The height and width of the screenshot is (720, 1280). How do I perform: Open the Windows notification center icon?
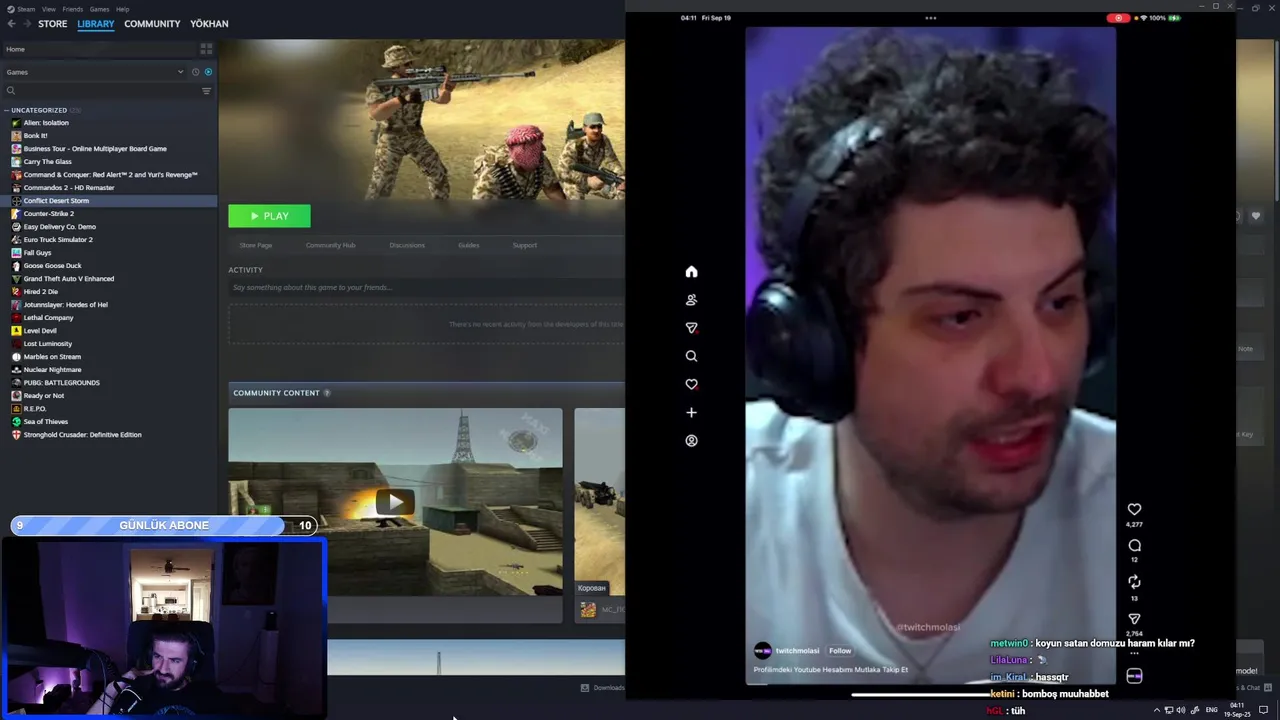click(x=1264, y=710)
